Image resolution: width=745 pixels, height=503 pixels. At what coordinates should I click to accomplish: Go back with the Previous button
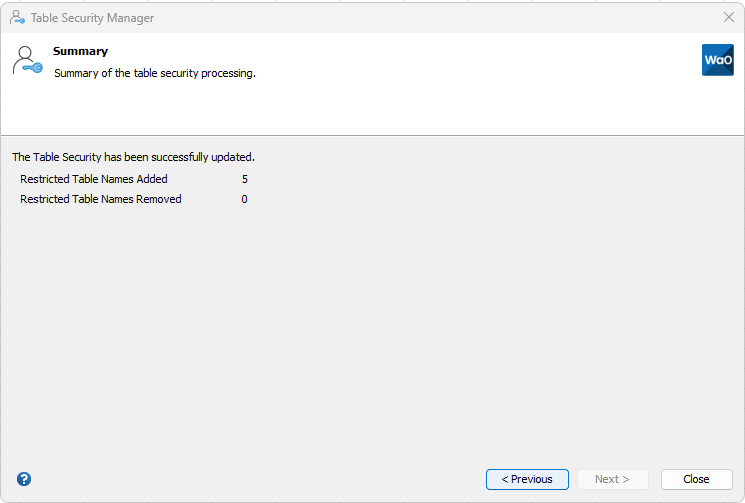pos(527,479)
